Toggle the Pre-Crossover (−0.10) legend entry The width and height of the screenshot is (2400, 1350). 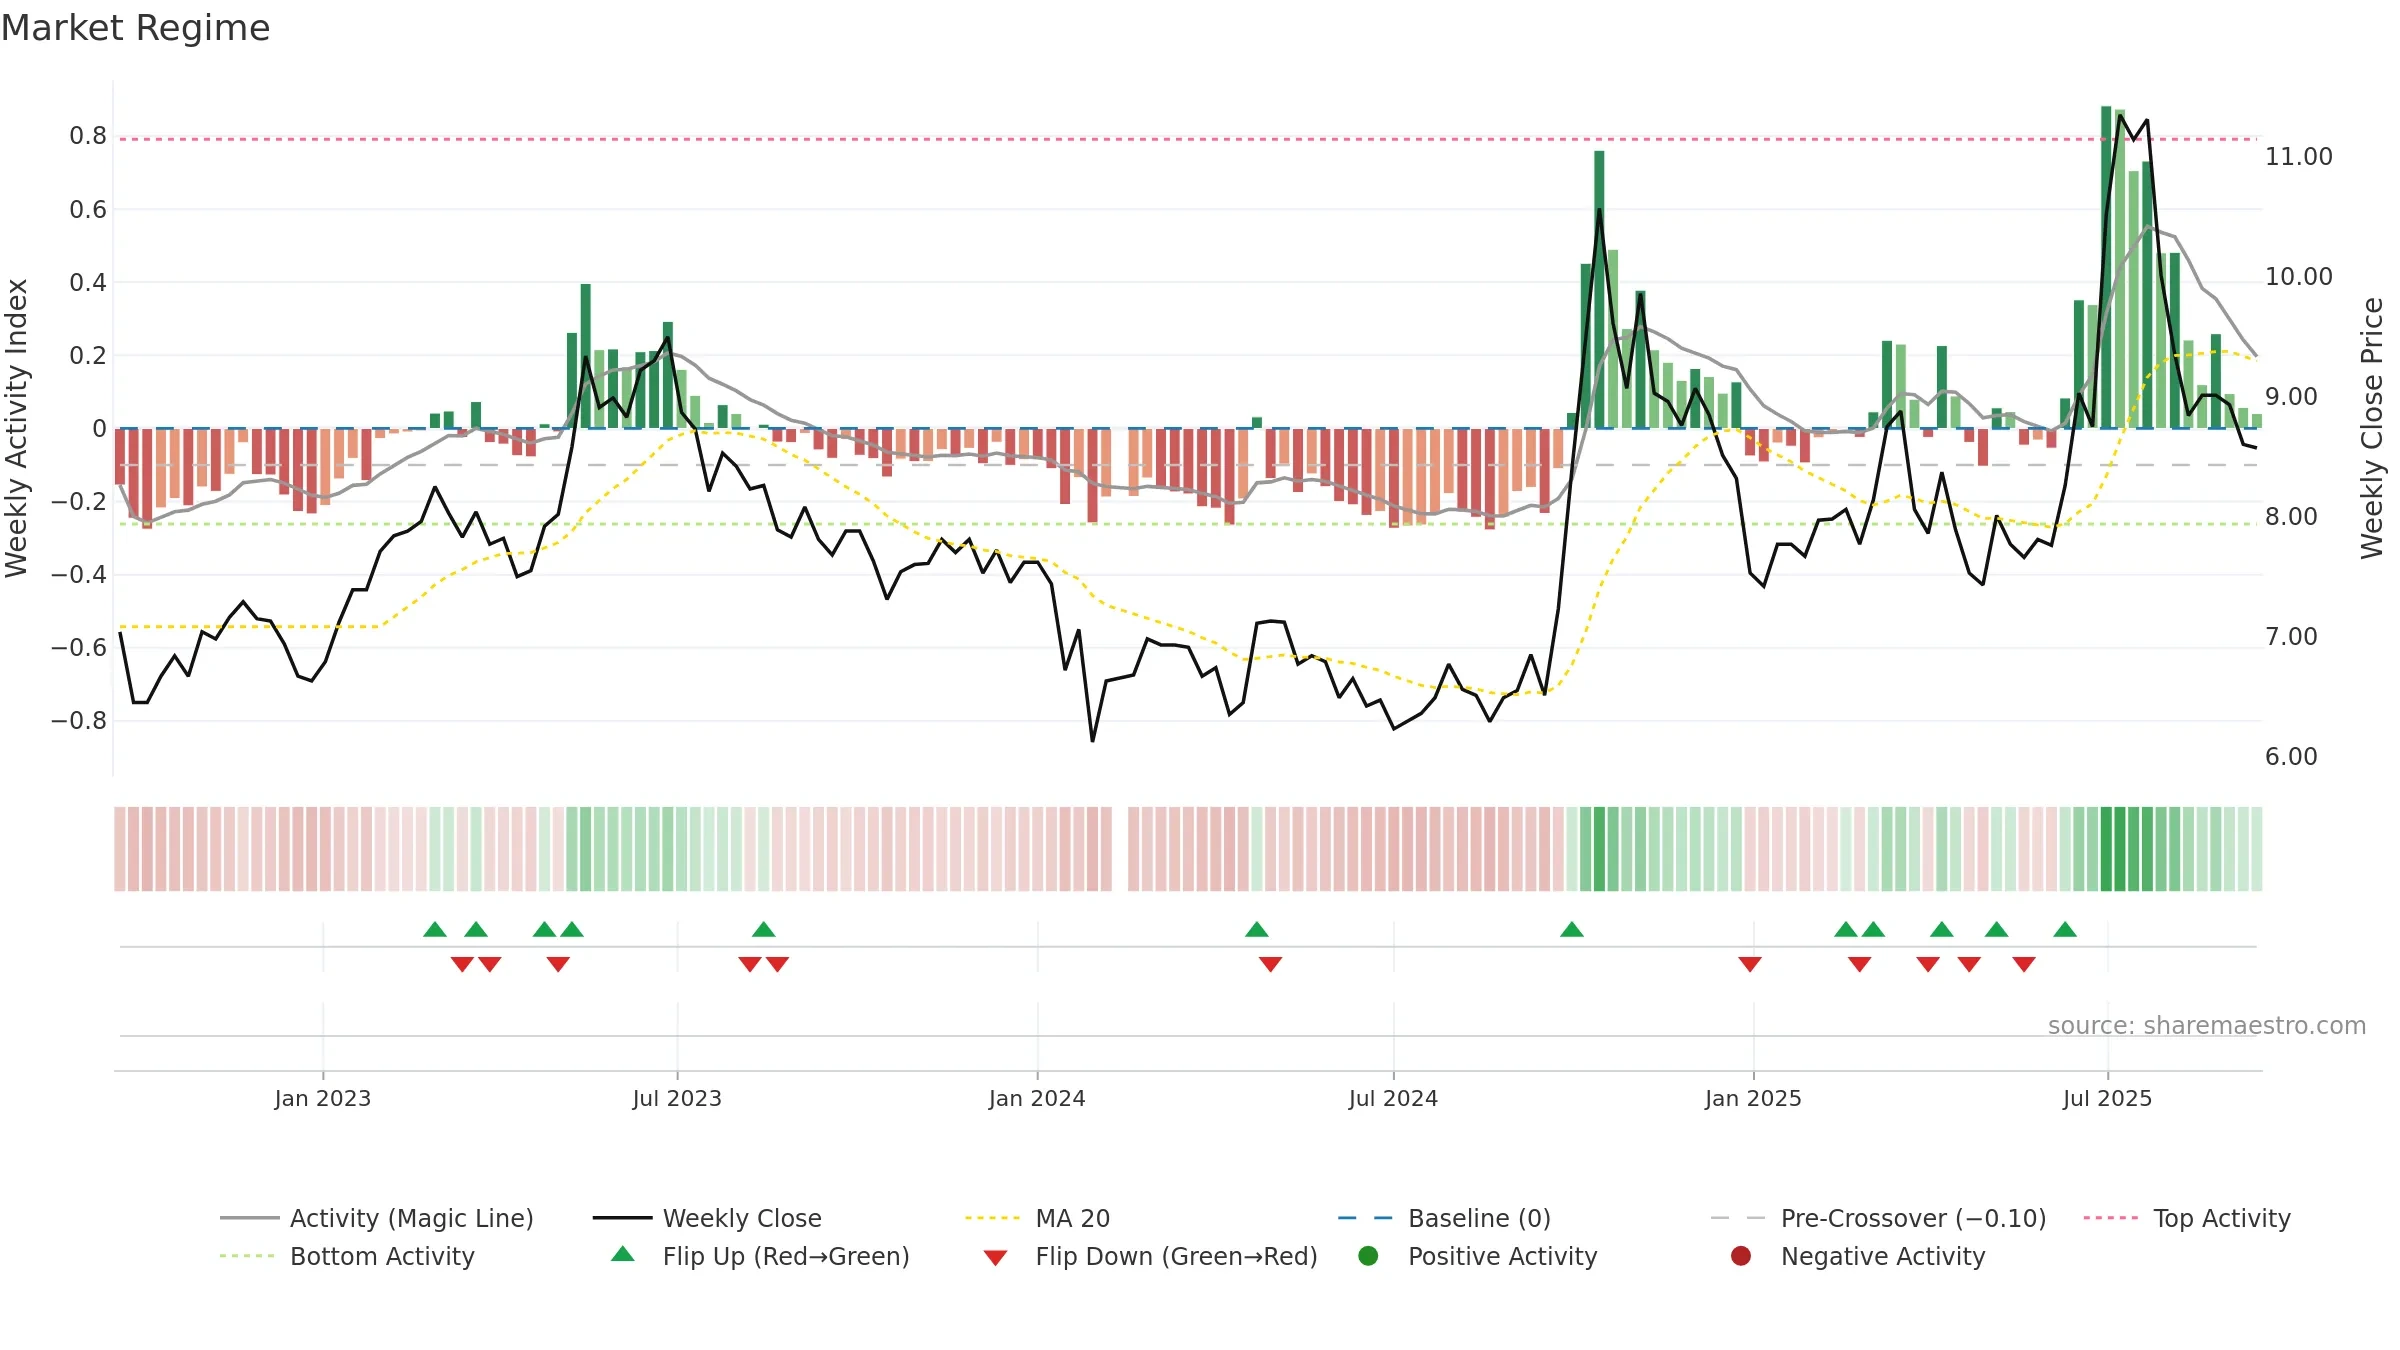coord(1878,1218)
